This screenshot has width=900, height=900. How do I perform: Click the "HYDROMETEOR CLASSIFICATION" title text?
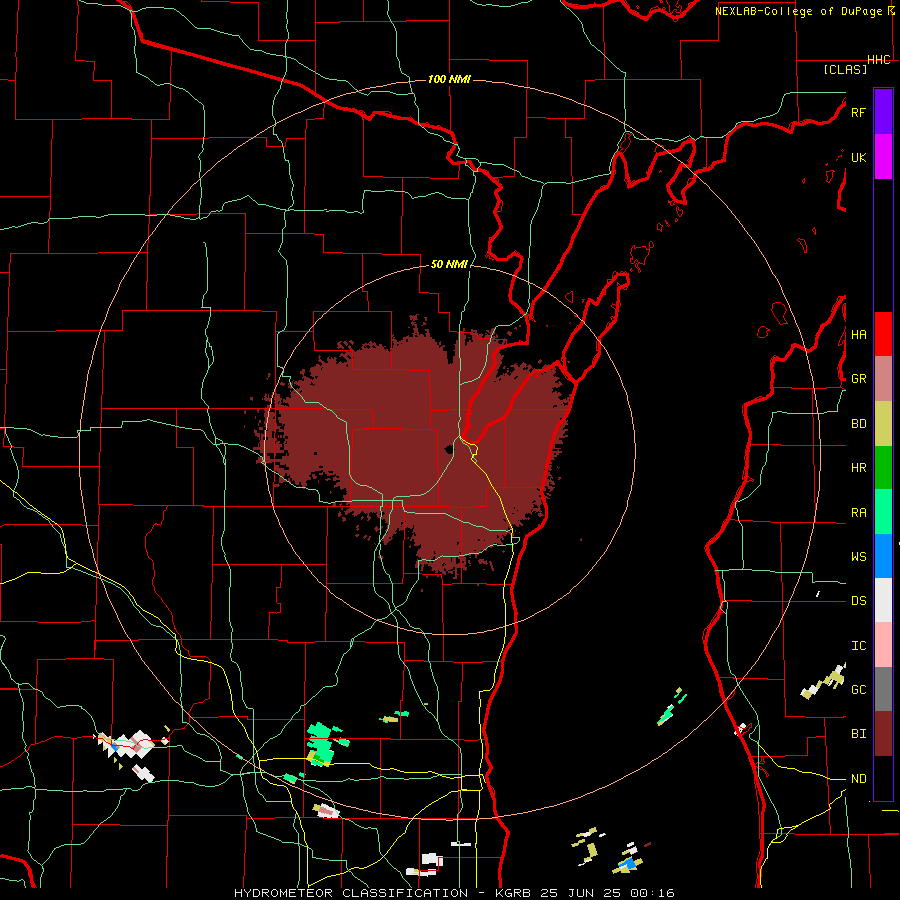click(x=351, y=893)
